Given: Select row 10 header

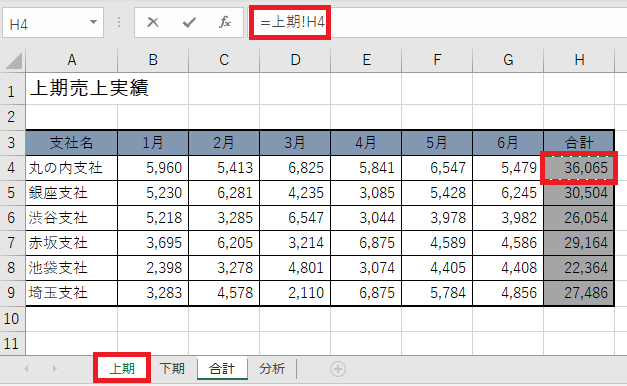Looking at the screenshot, I should pos(12,319).
